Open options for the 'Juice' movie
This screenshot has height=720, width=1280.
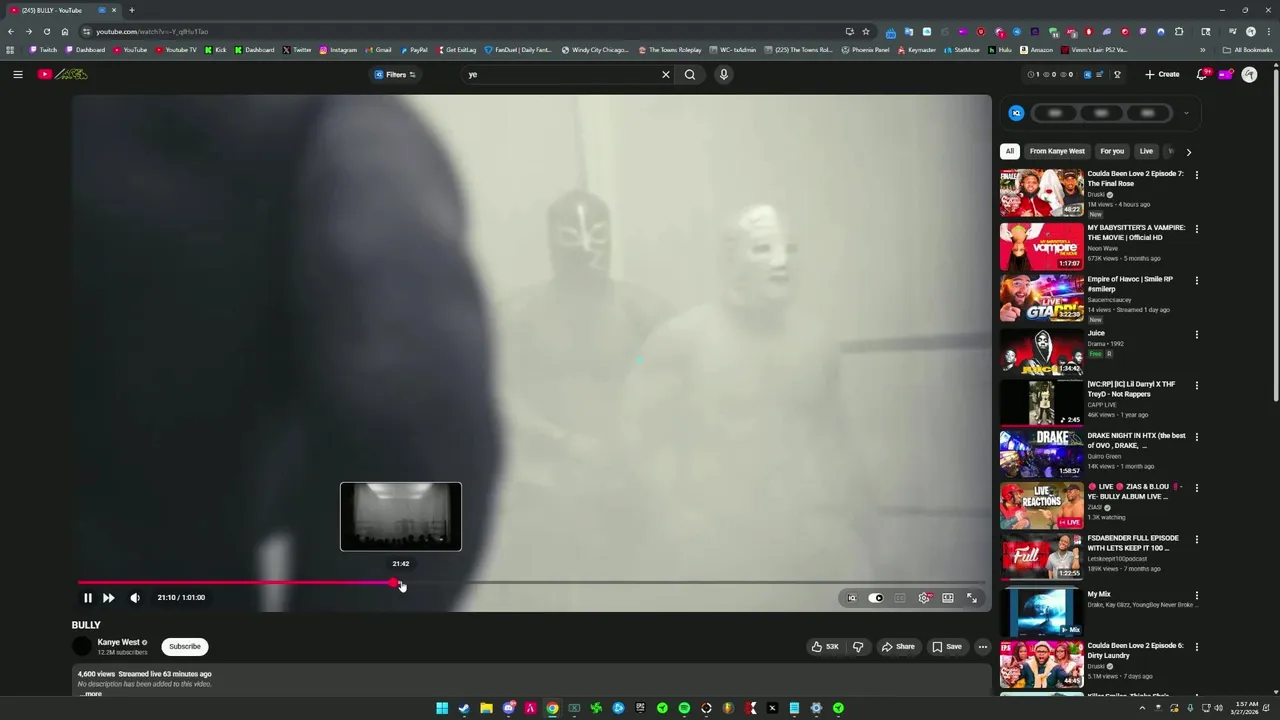[x=1197, y=335]
